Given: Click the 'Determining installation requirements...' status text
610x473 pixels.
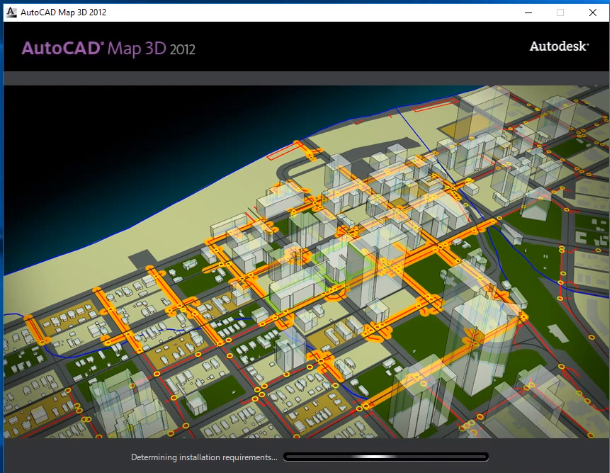Looking at the screenshot, I should 204,457.
